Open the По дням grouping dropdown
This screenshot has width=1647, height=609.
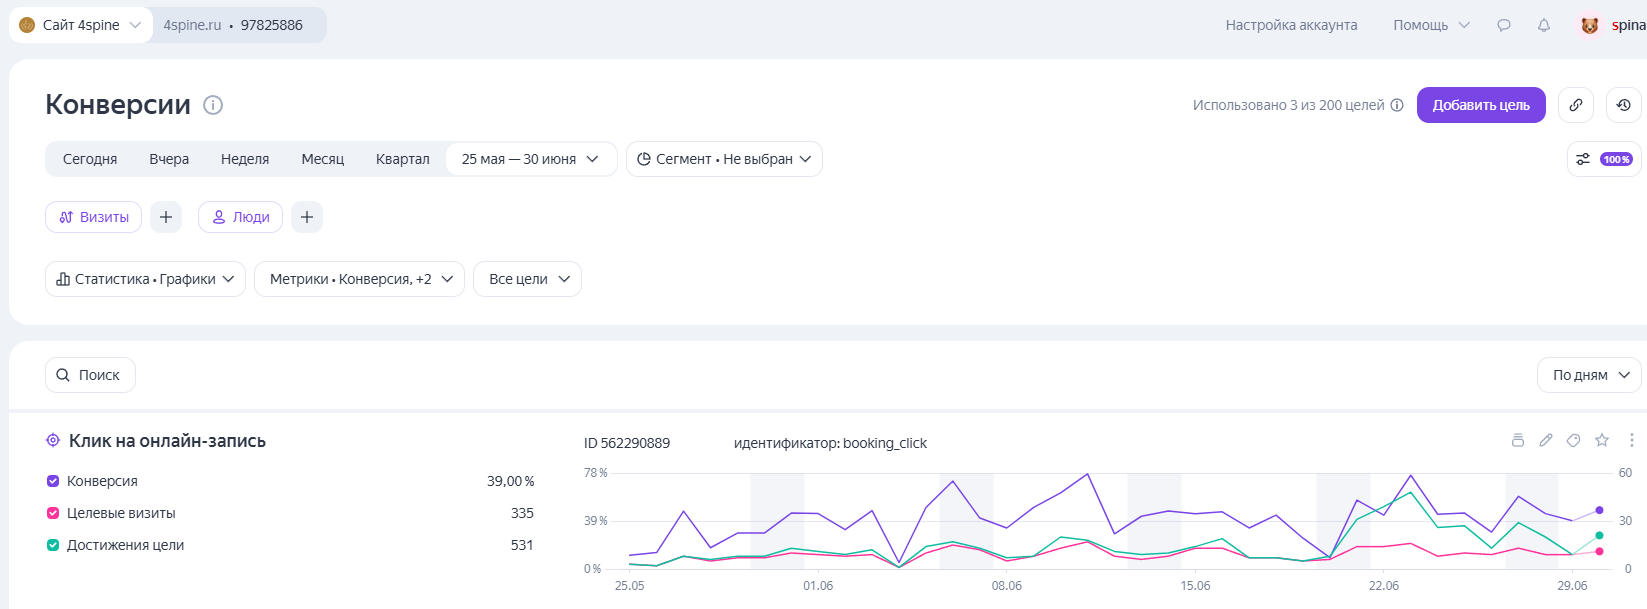pos(1589,375)
